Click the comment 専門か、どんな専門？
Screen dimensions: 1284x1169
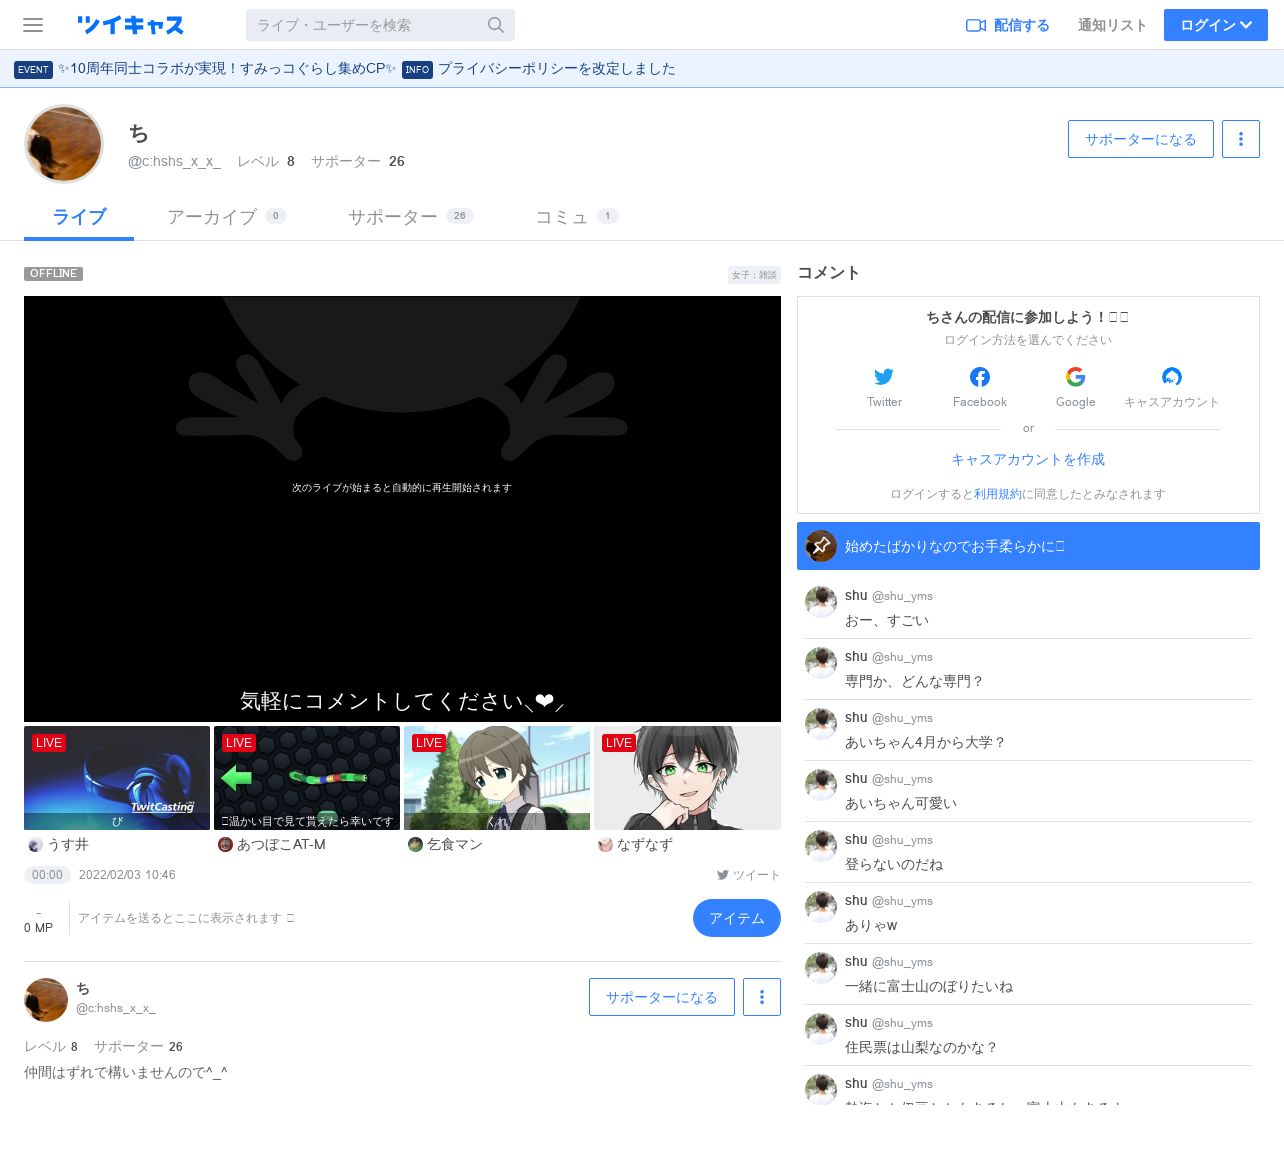point(914,681)
